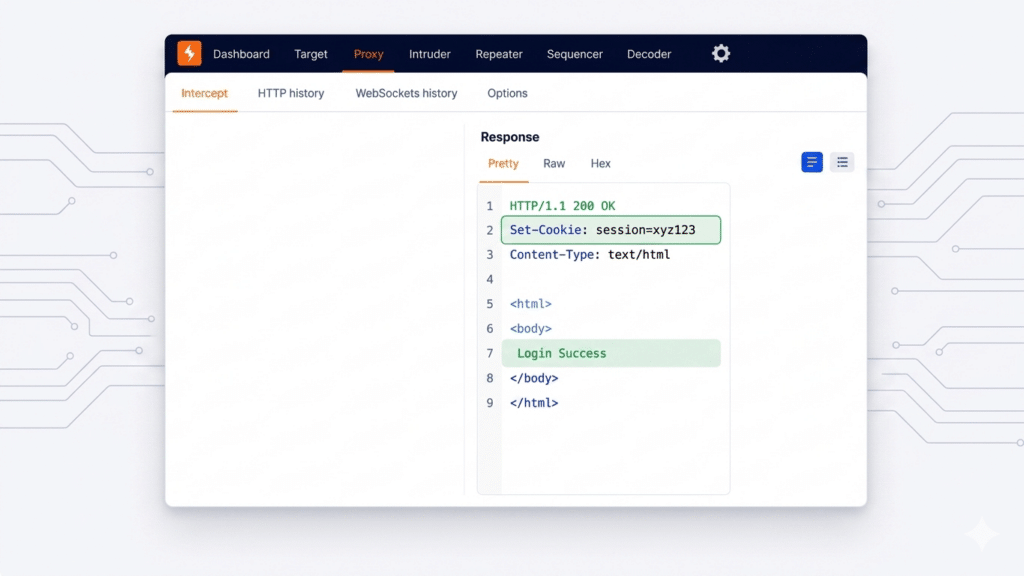Switch response view to Hex
This screenshot has width=1024, height=576.
(600, 163)
